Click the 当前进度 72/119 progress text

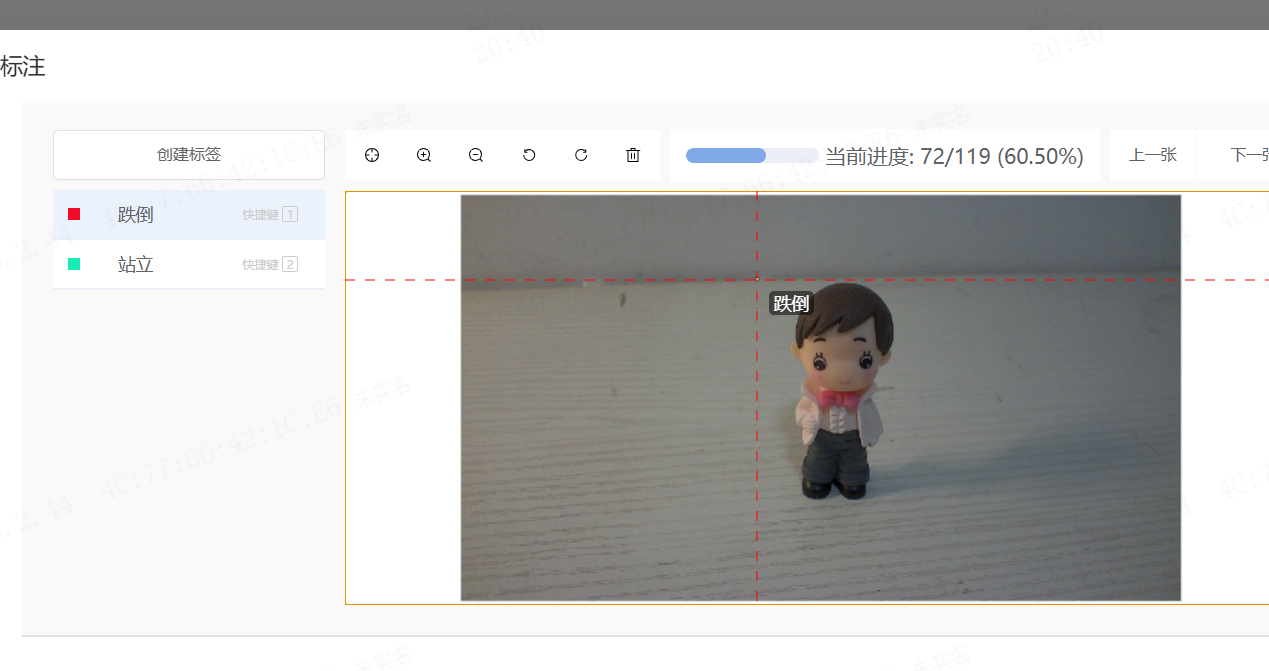(954, 156)
